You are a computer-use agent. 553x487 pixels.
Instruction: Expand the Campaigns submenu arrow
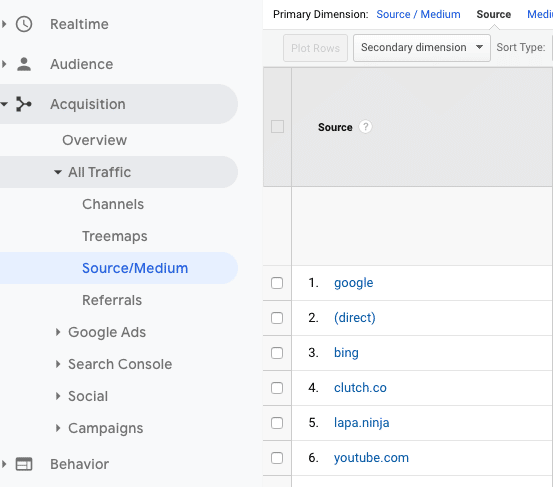[58, 428]
